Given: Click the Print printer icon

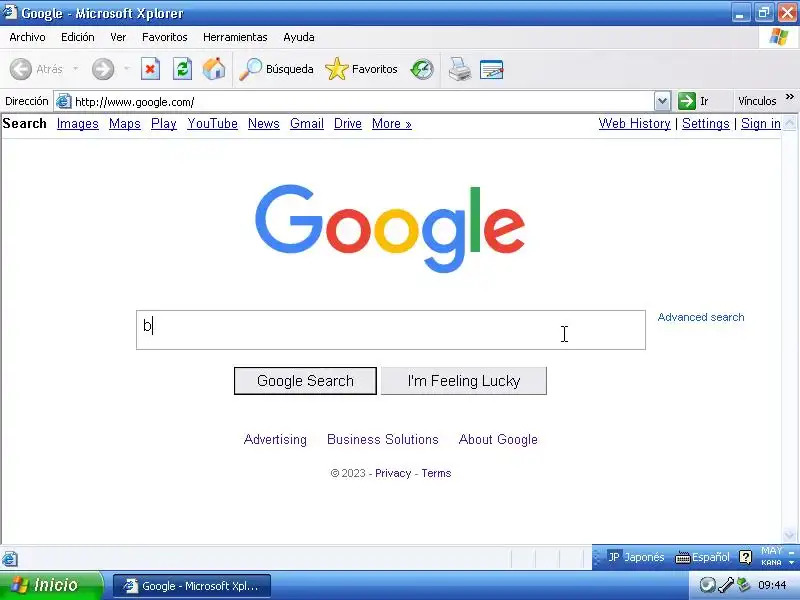Looking at the screenshot, I should pos(460,69).
